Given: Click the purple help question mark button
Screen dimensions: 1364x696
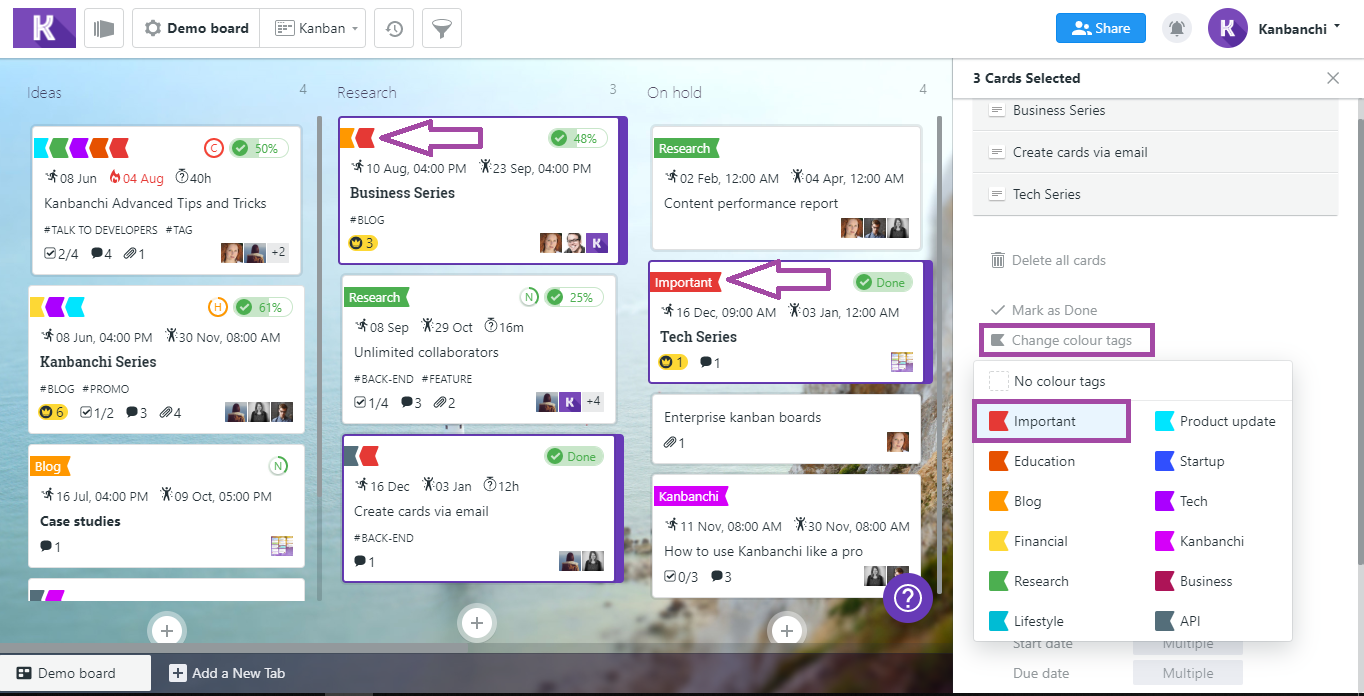Looking at the screenshot, I should 908,598.
